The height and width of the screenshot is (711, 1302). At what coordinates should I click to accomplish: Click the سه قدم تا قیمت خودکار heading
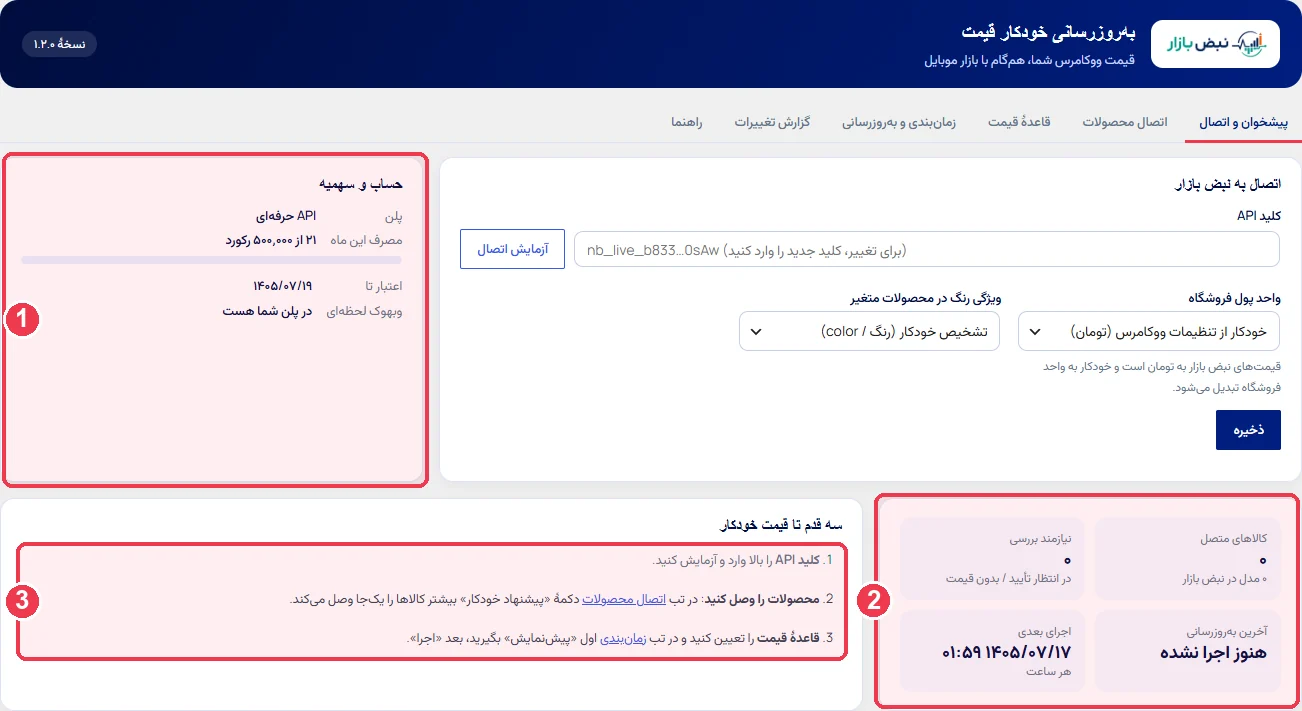780,524
